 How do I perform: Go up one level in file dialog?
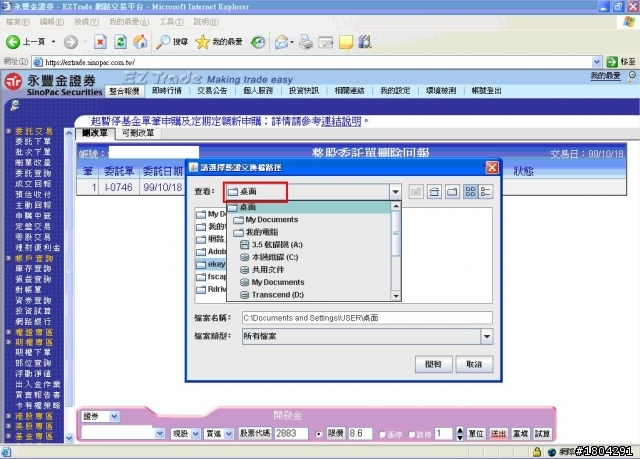(x=416, y=192)
